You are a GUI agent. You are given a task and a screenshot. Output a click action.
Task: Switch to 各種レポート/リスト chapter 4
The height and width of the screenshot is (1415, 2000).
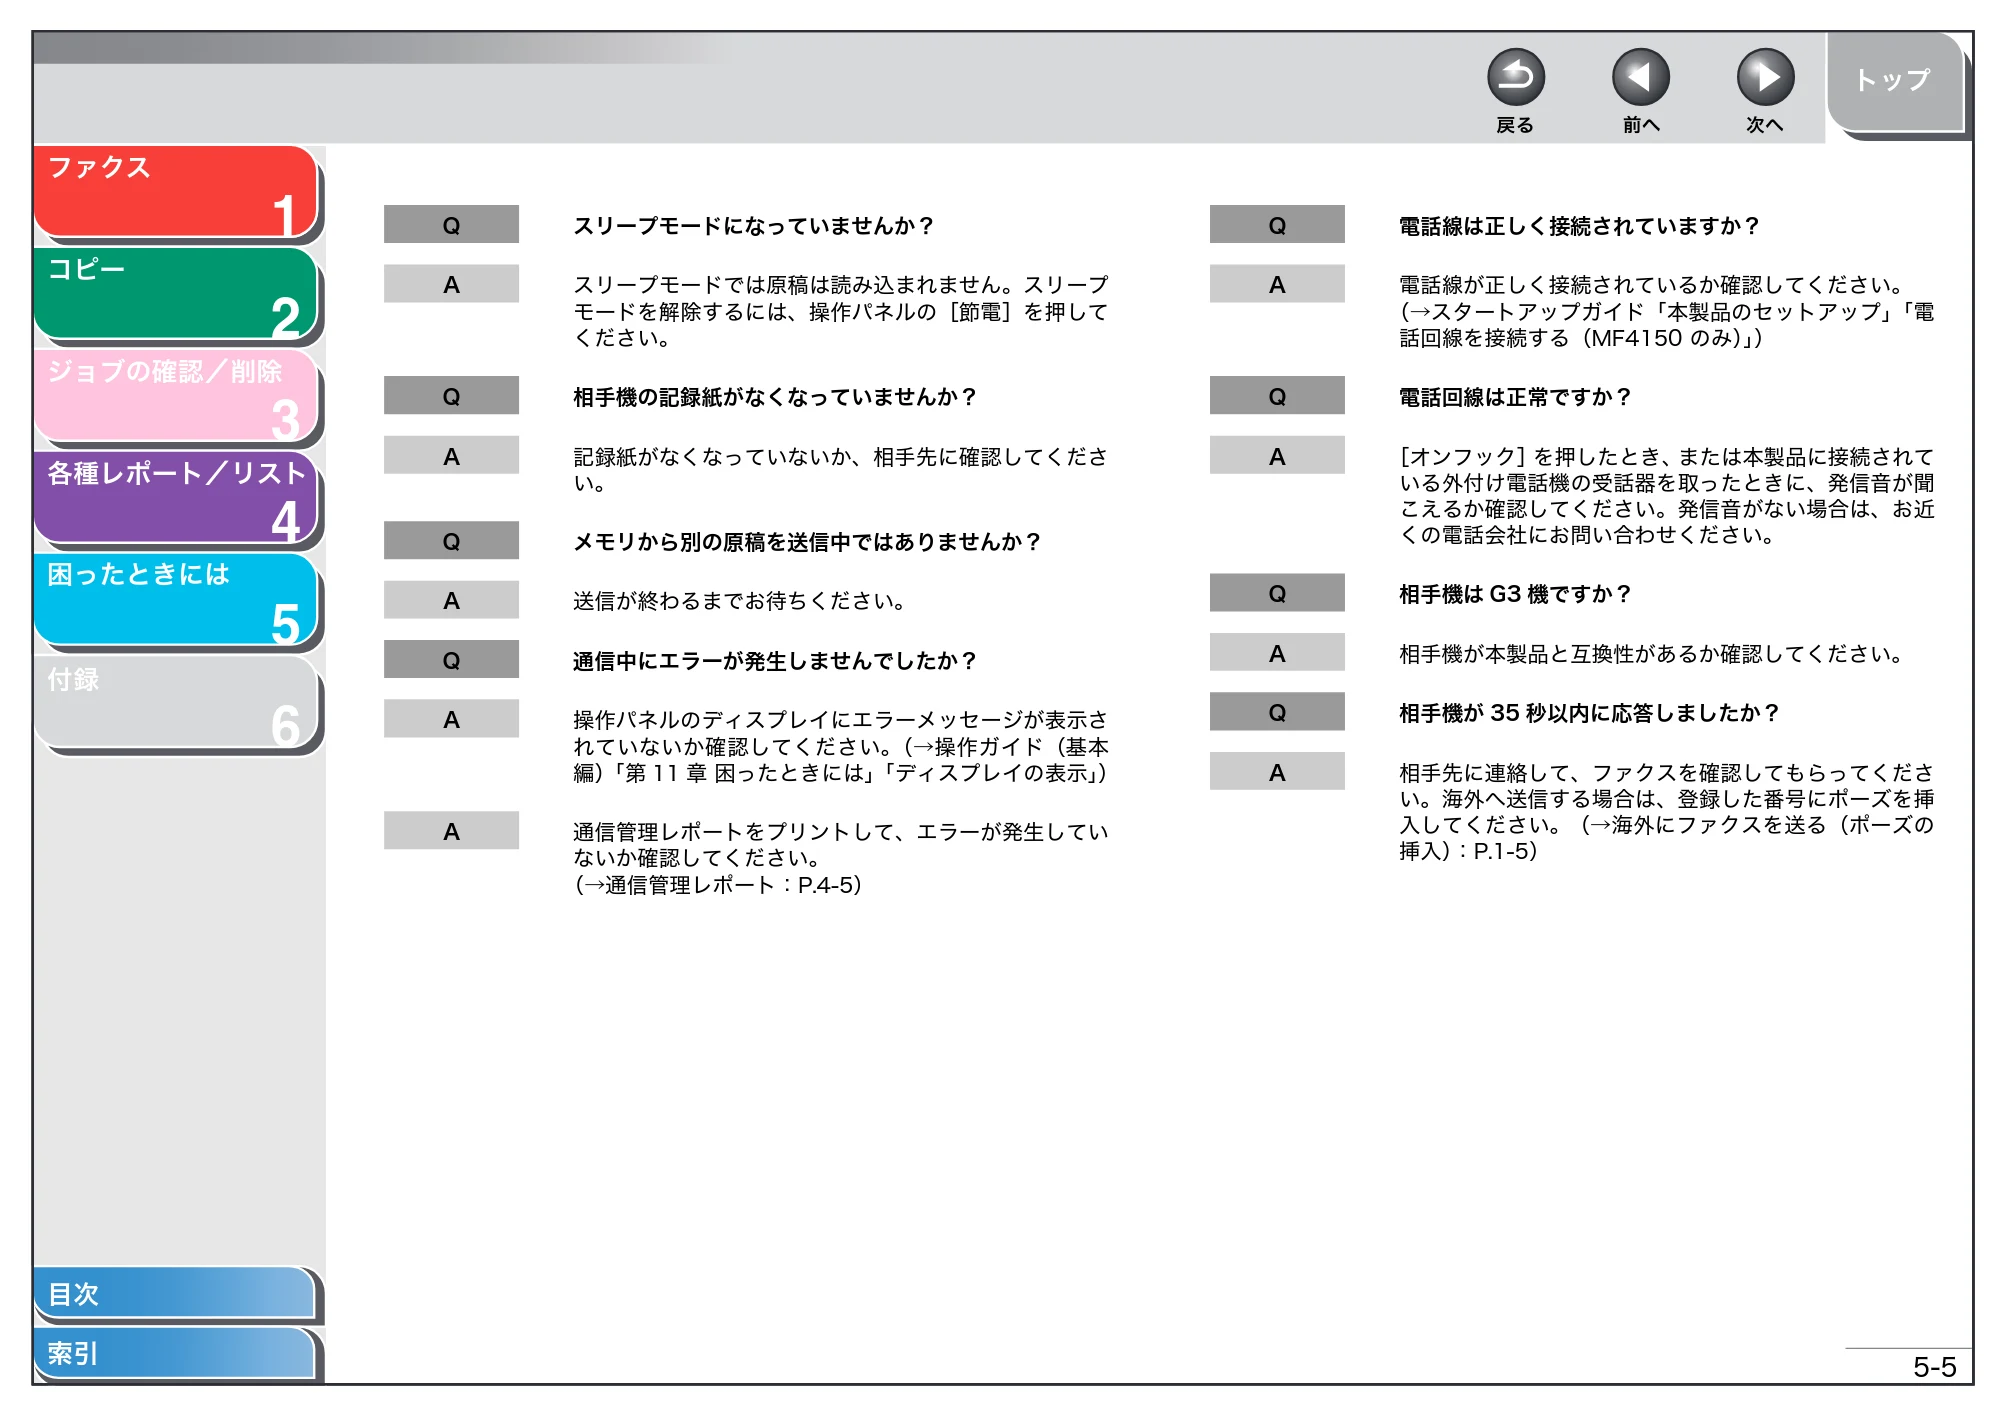(x=175, y=499)
